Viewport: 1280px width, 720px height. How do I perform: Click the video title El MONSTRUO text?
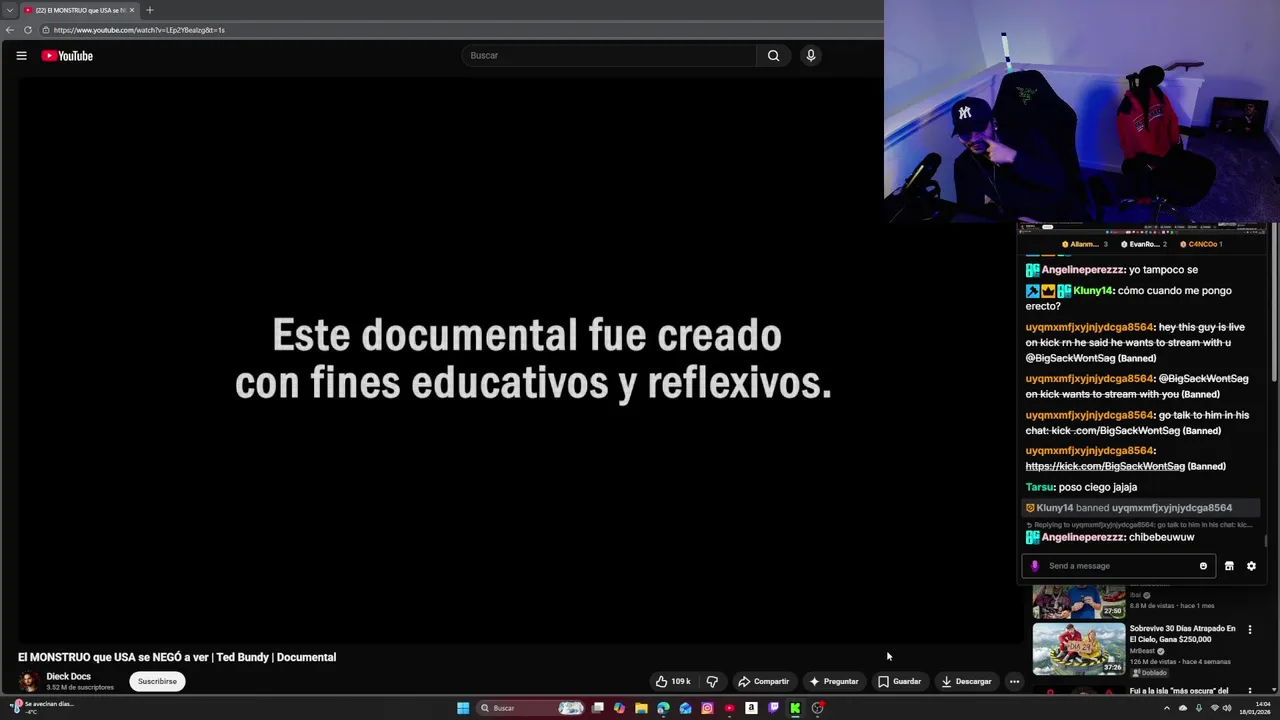177,657
